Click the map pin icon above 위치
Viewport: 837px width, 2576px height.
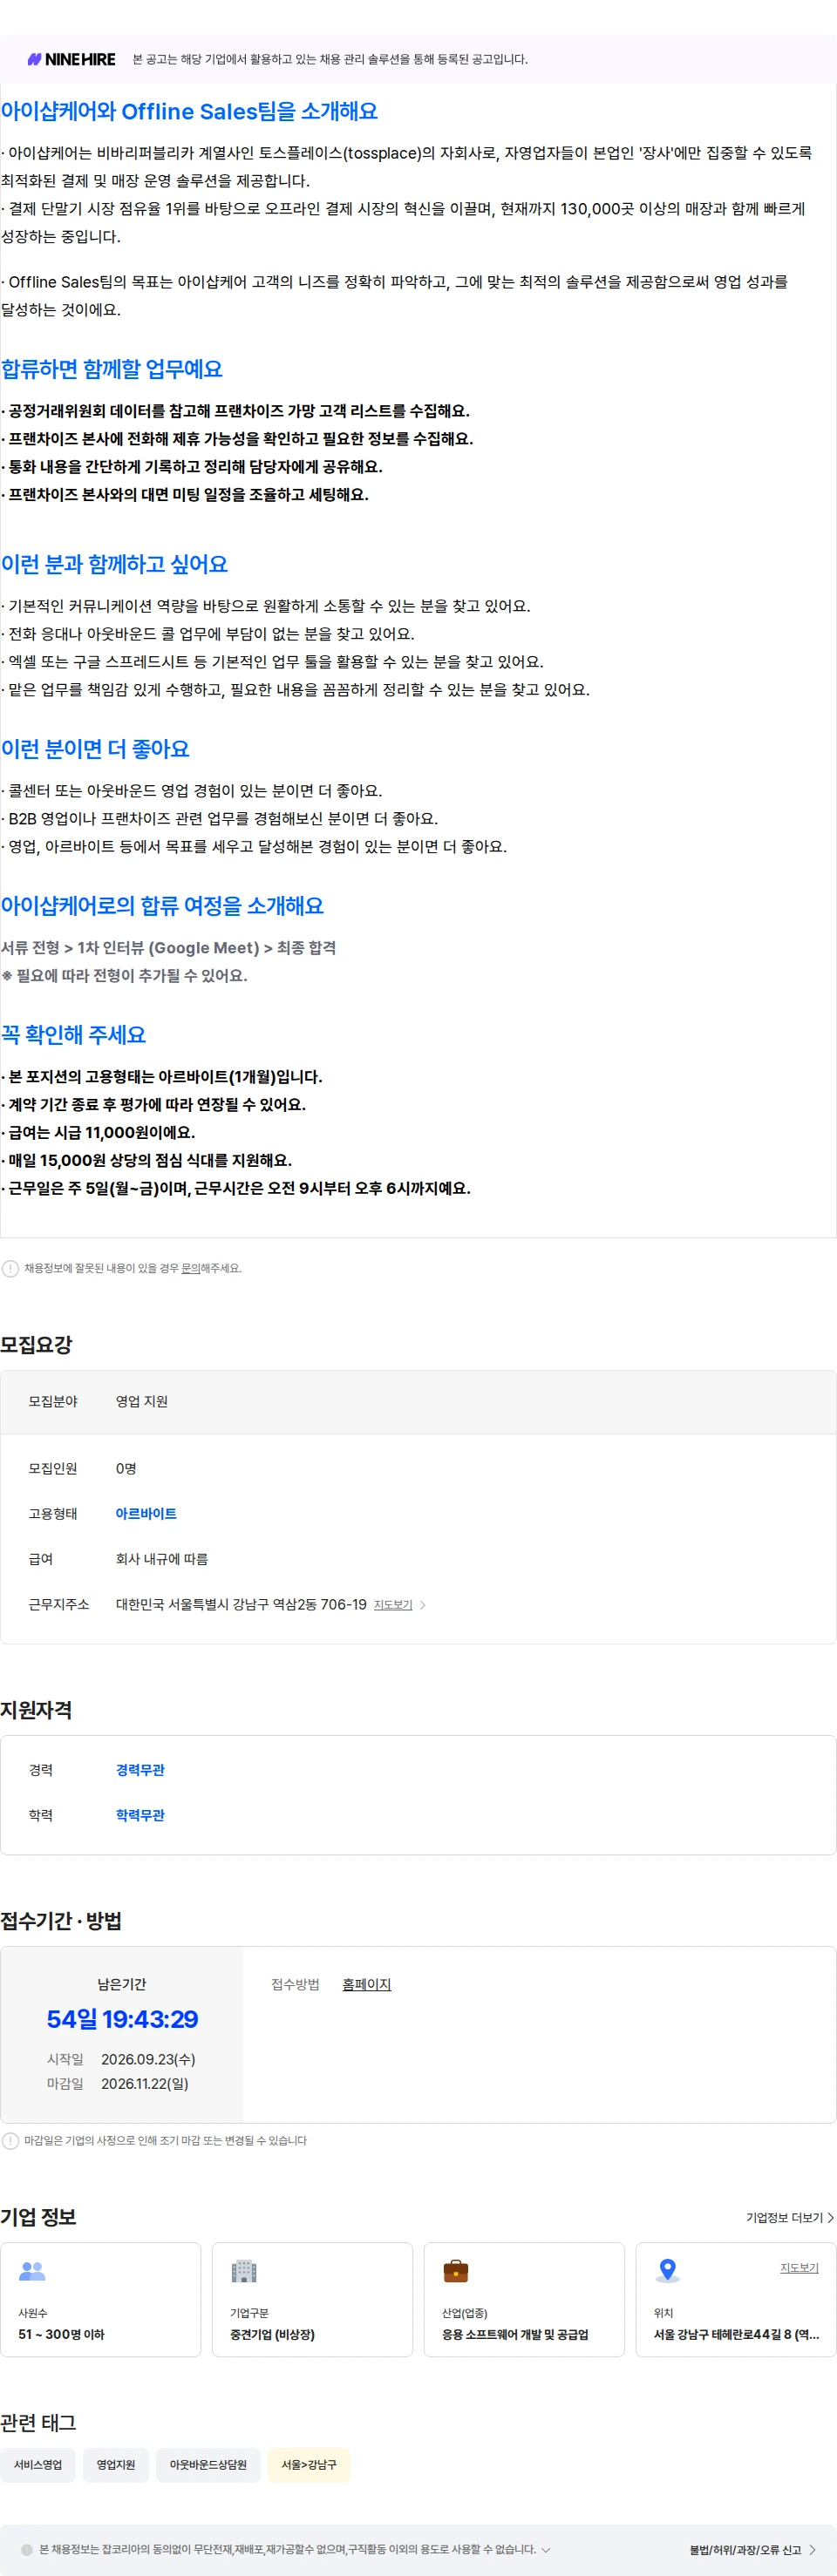[668, 2271]
